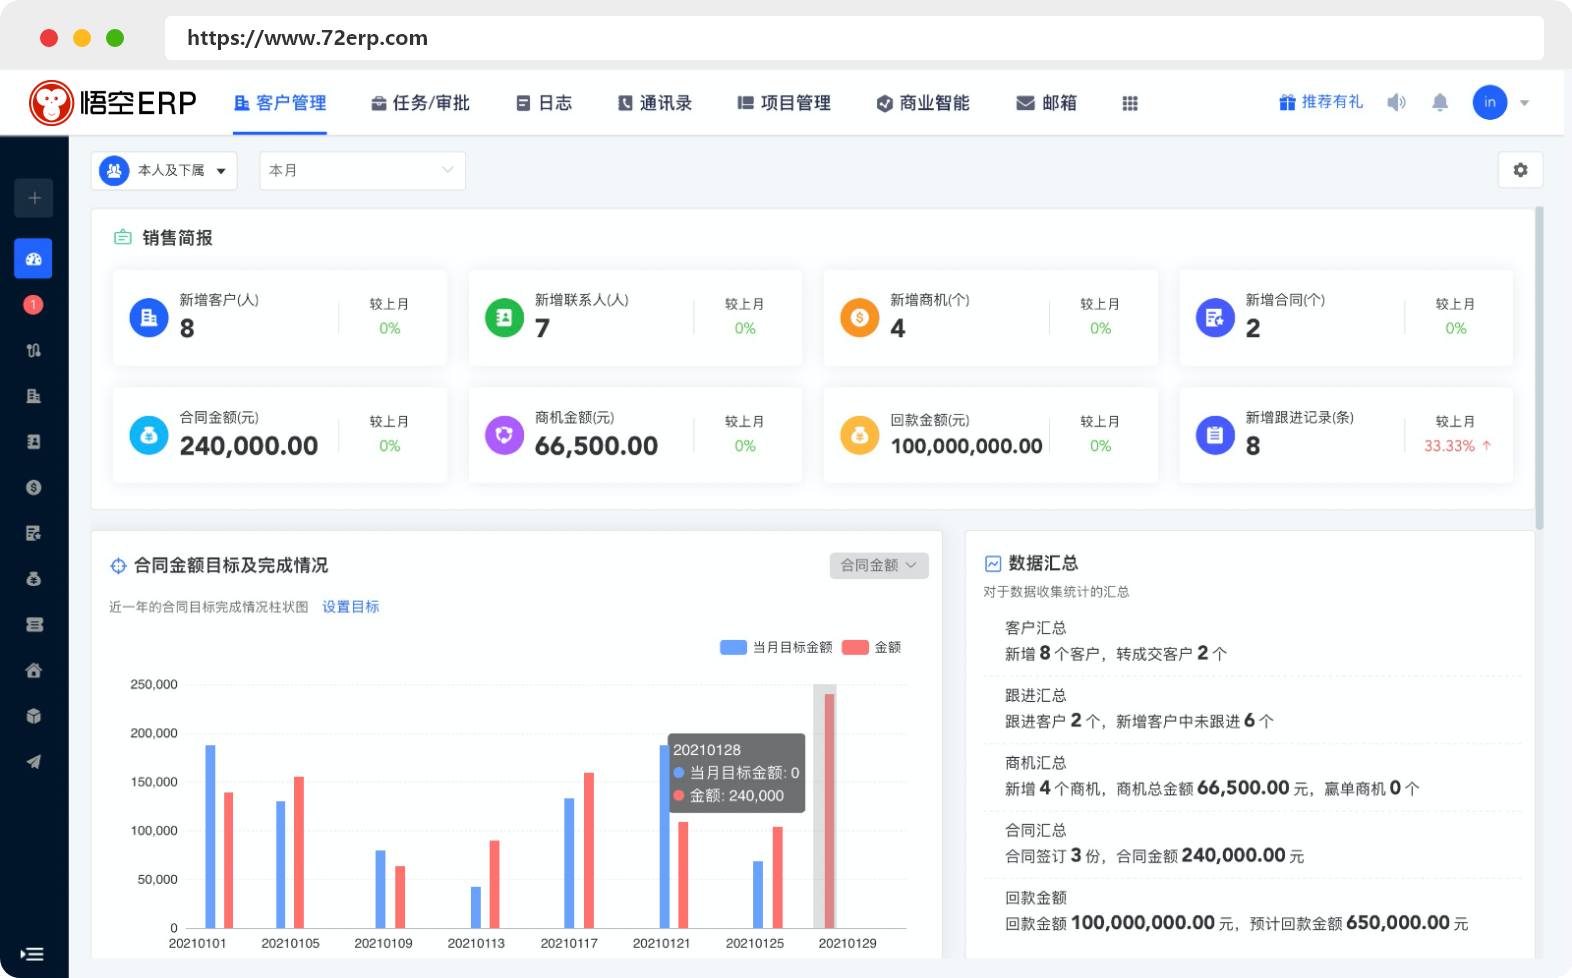Switch to 客户管理 tab

tap(280, 103)
